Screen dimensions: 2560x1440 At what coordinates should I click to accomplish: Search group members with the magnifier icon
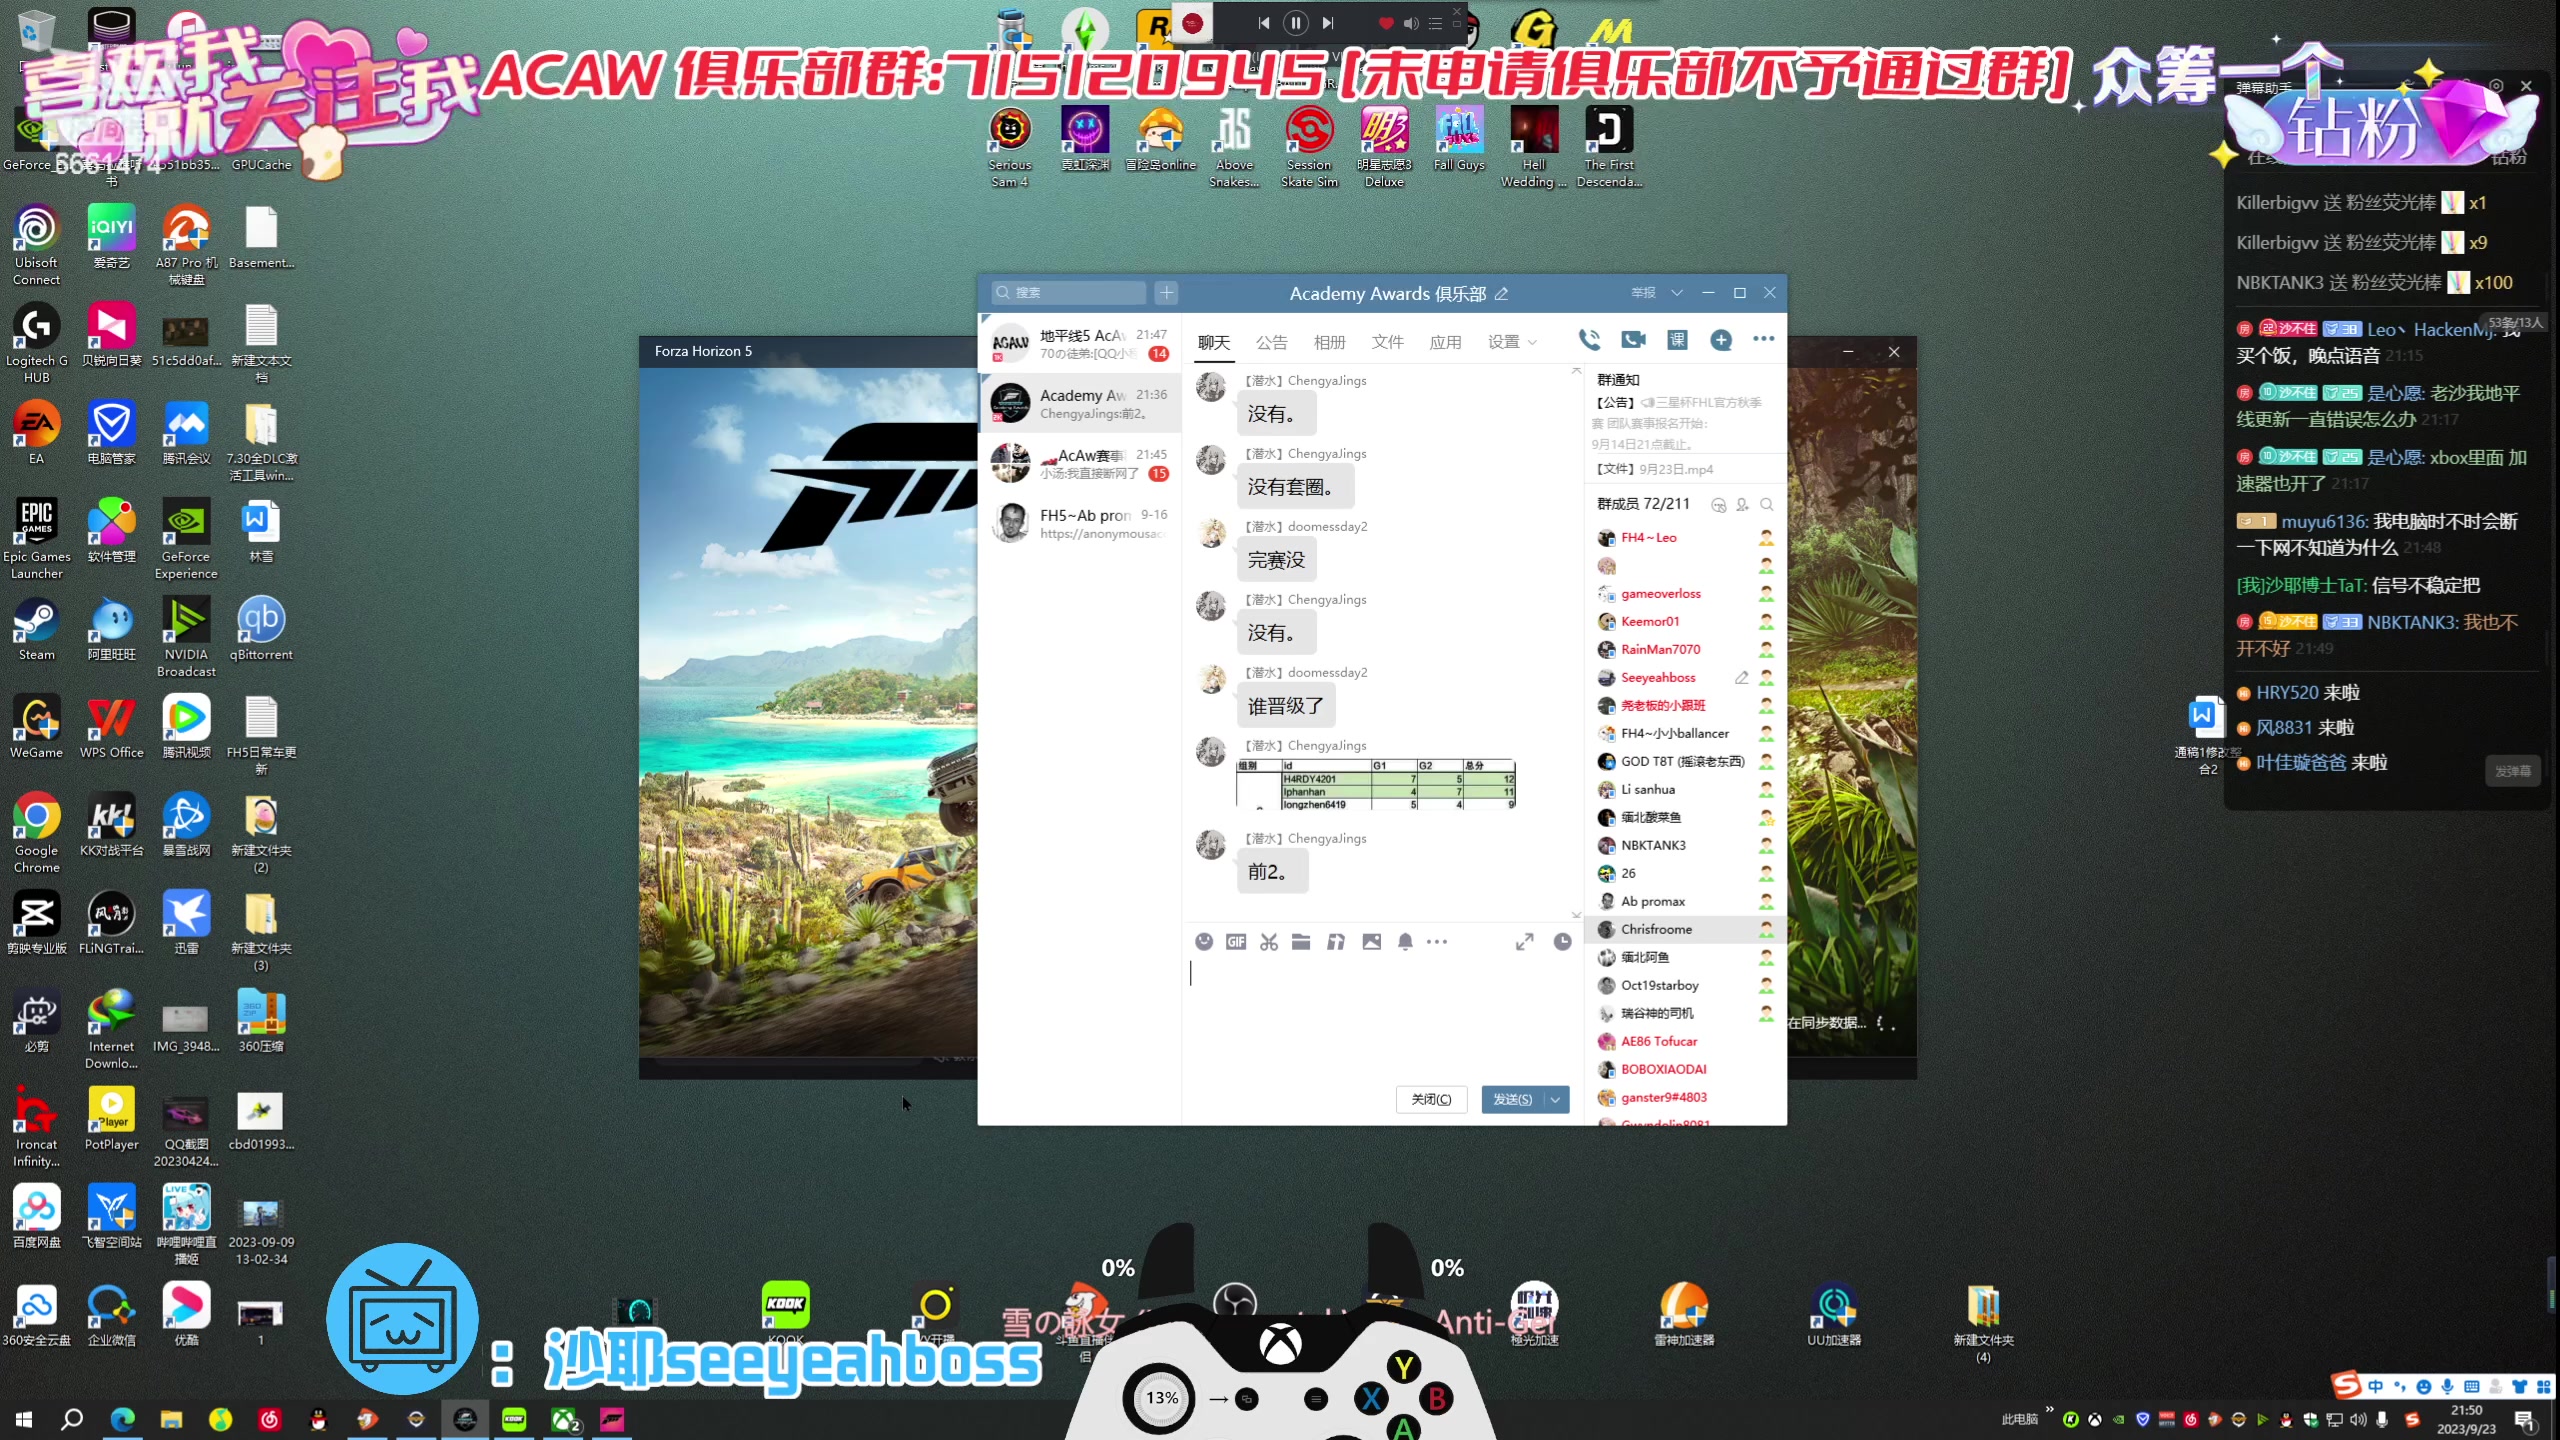[1767, 505]
